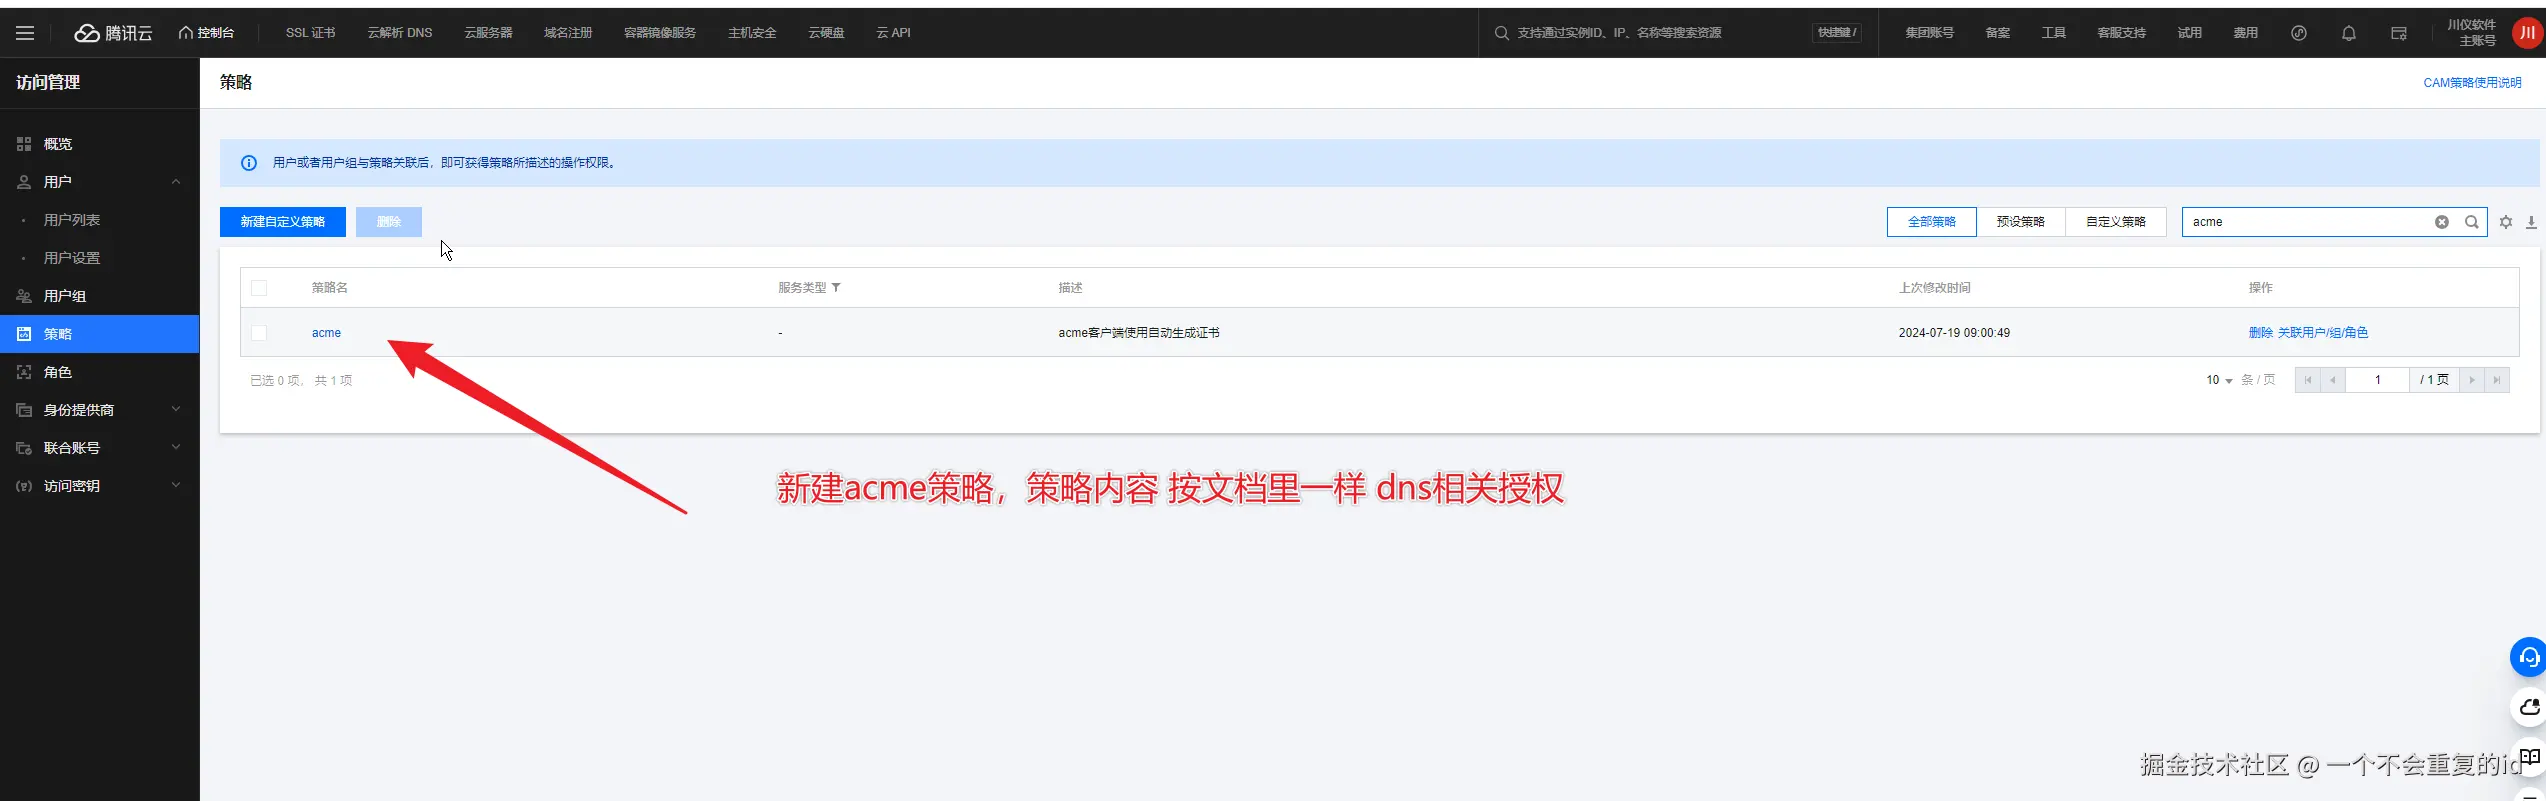Open 主机安全 in top navigation

tap(752, 33)
